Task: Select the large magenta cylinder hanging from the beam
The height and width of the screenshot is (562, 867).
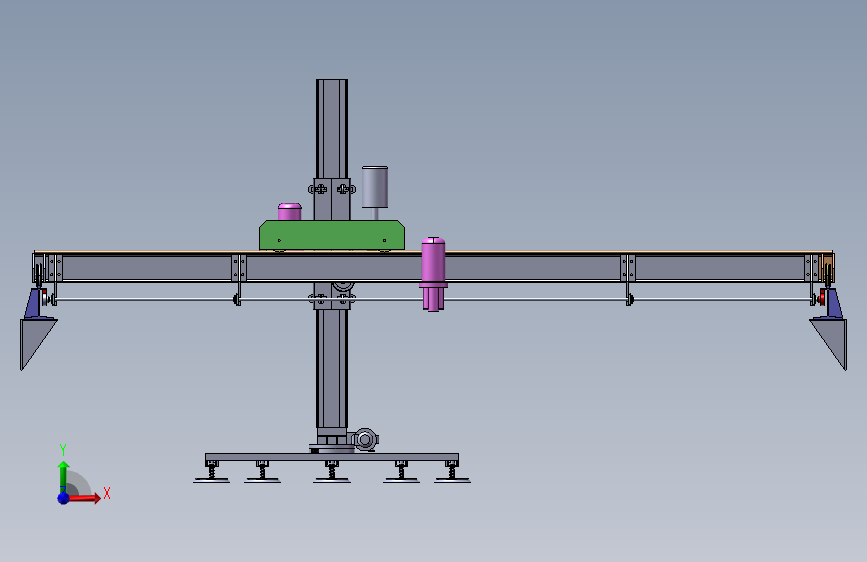Action: 433,274
